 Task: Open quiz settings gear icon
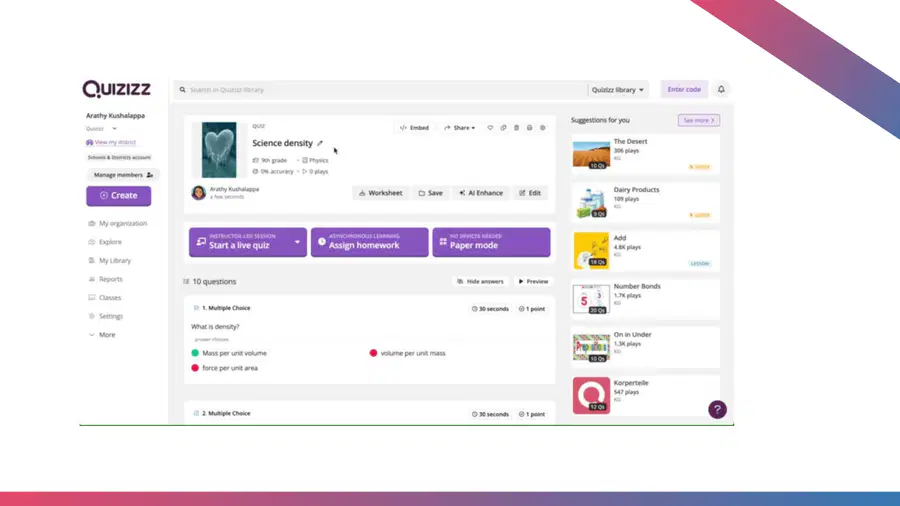[x=542, y=128]
